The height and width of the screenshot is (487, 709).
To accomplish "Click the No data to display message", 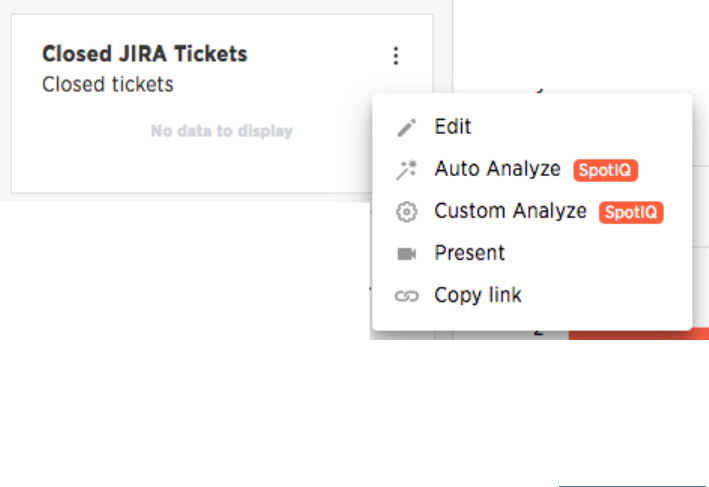I will point(221,131).
